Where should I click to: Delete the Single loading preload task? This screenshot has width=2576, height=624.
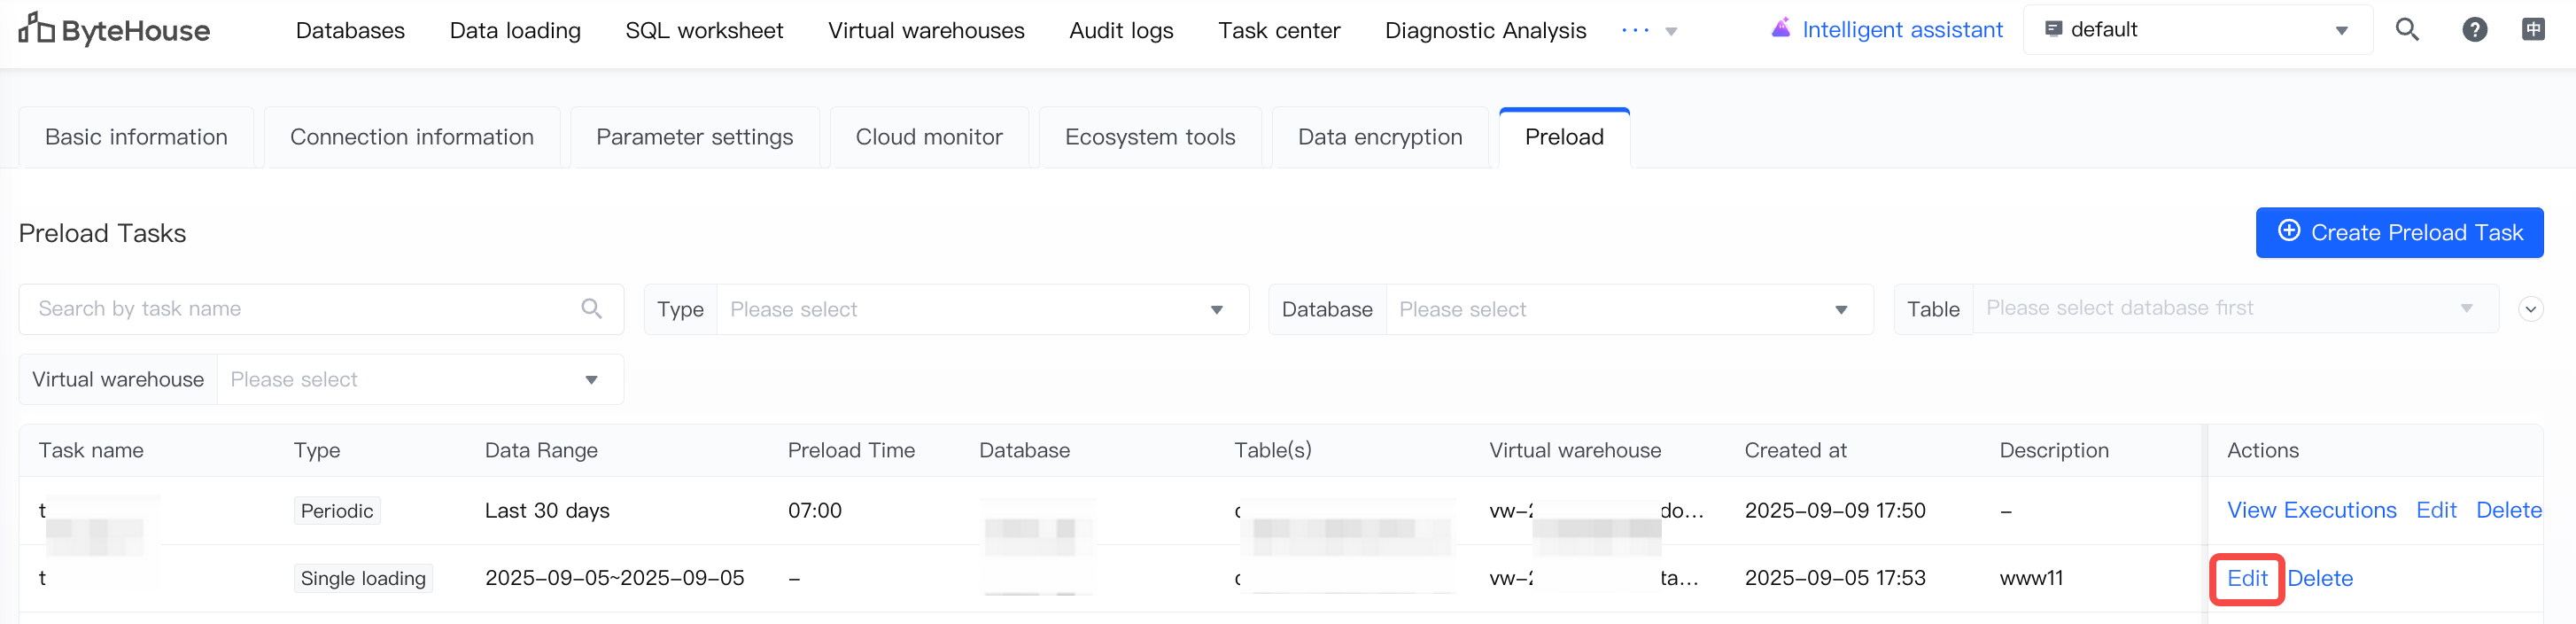coord(2320,579)
